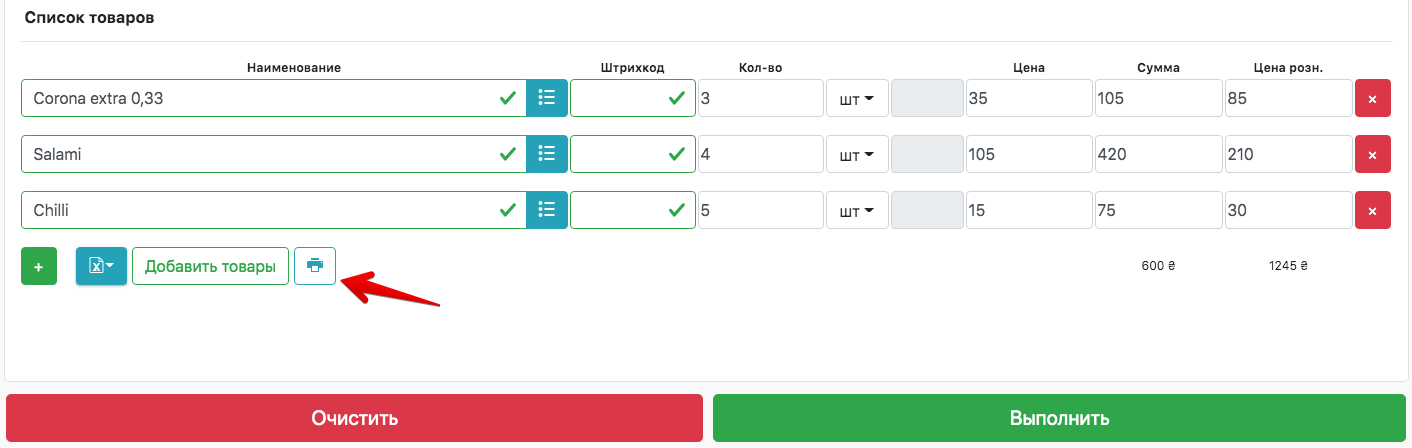Select the price field showing 105

(x=1028, y=155)
